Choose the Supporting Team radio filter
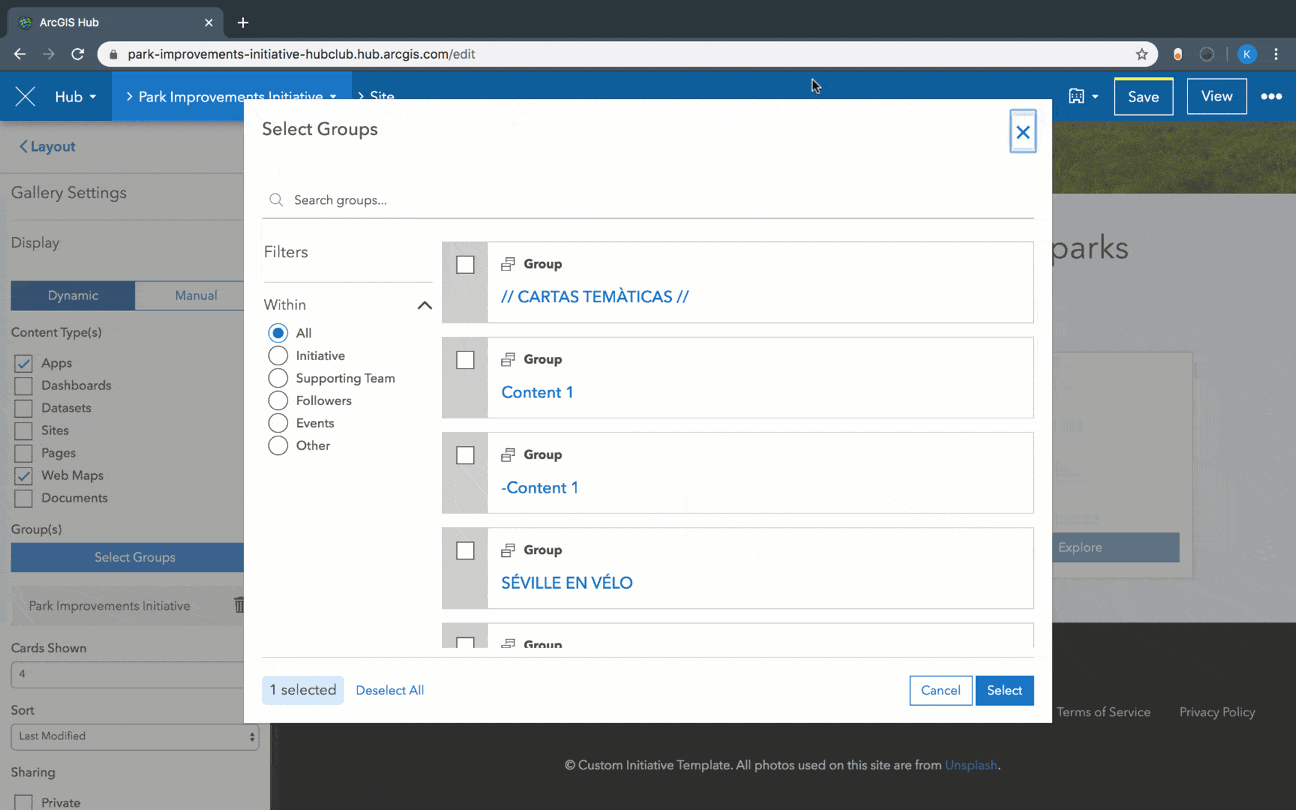This screenshot has width=1296, height=810. coord(278,378)
